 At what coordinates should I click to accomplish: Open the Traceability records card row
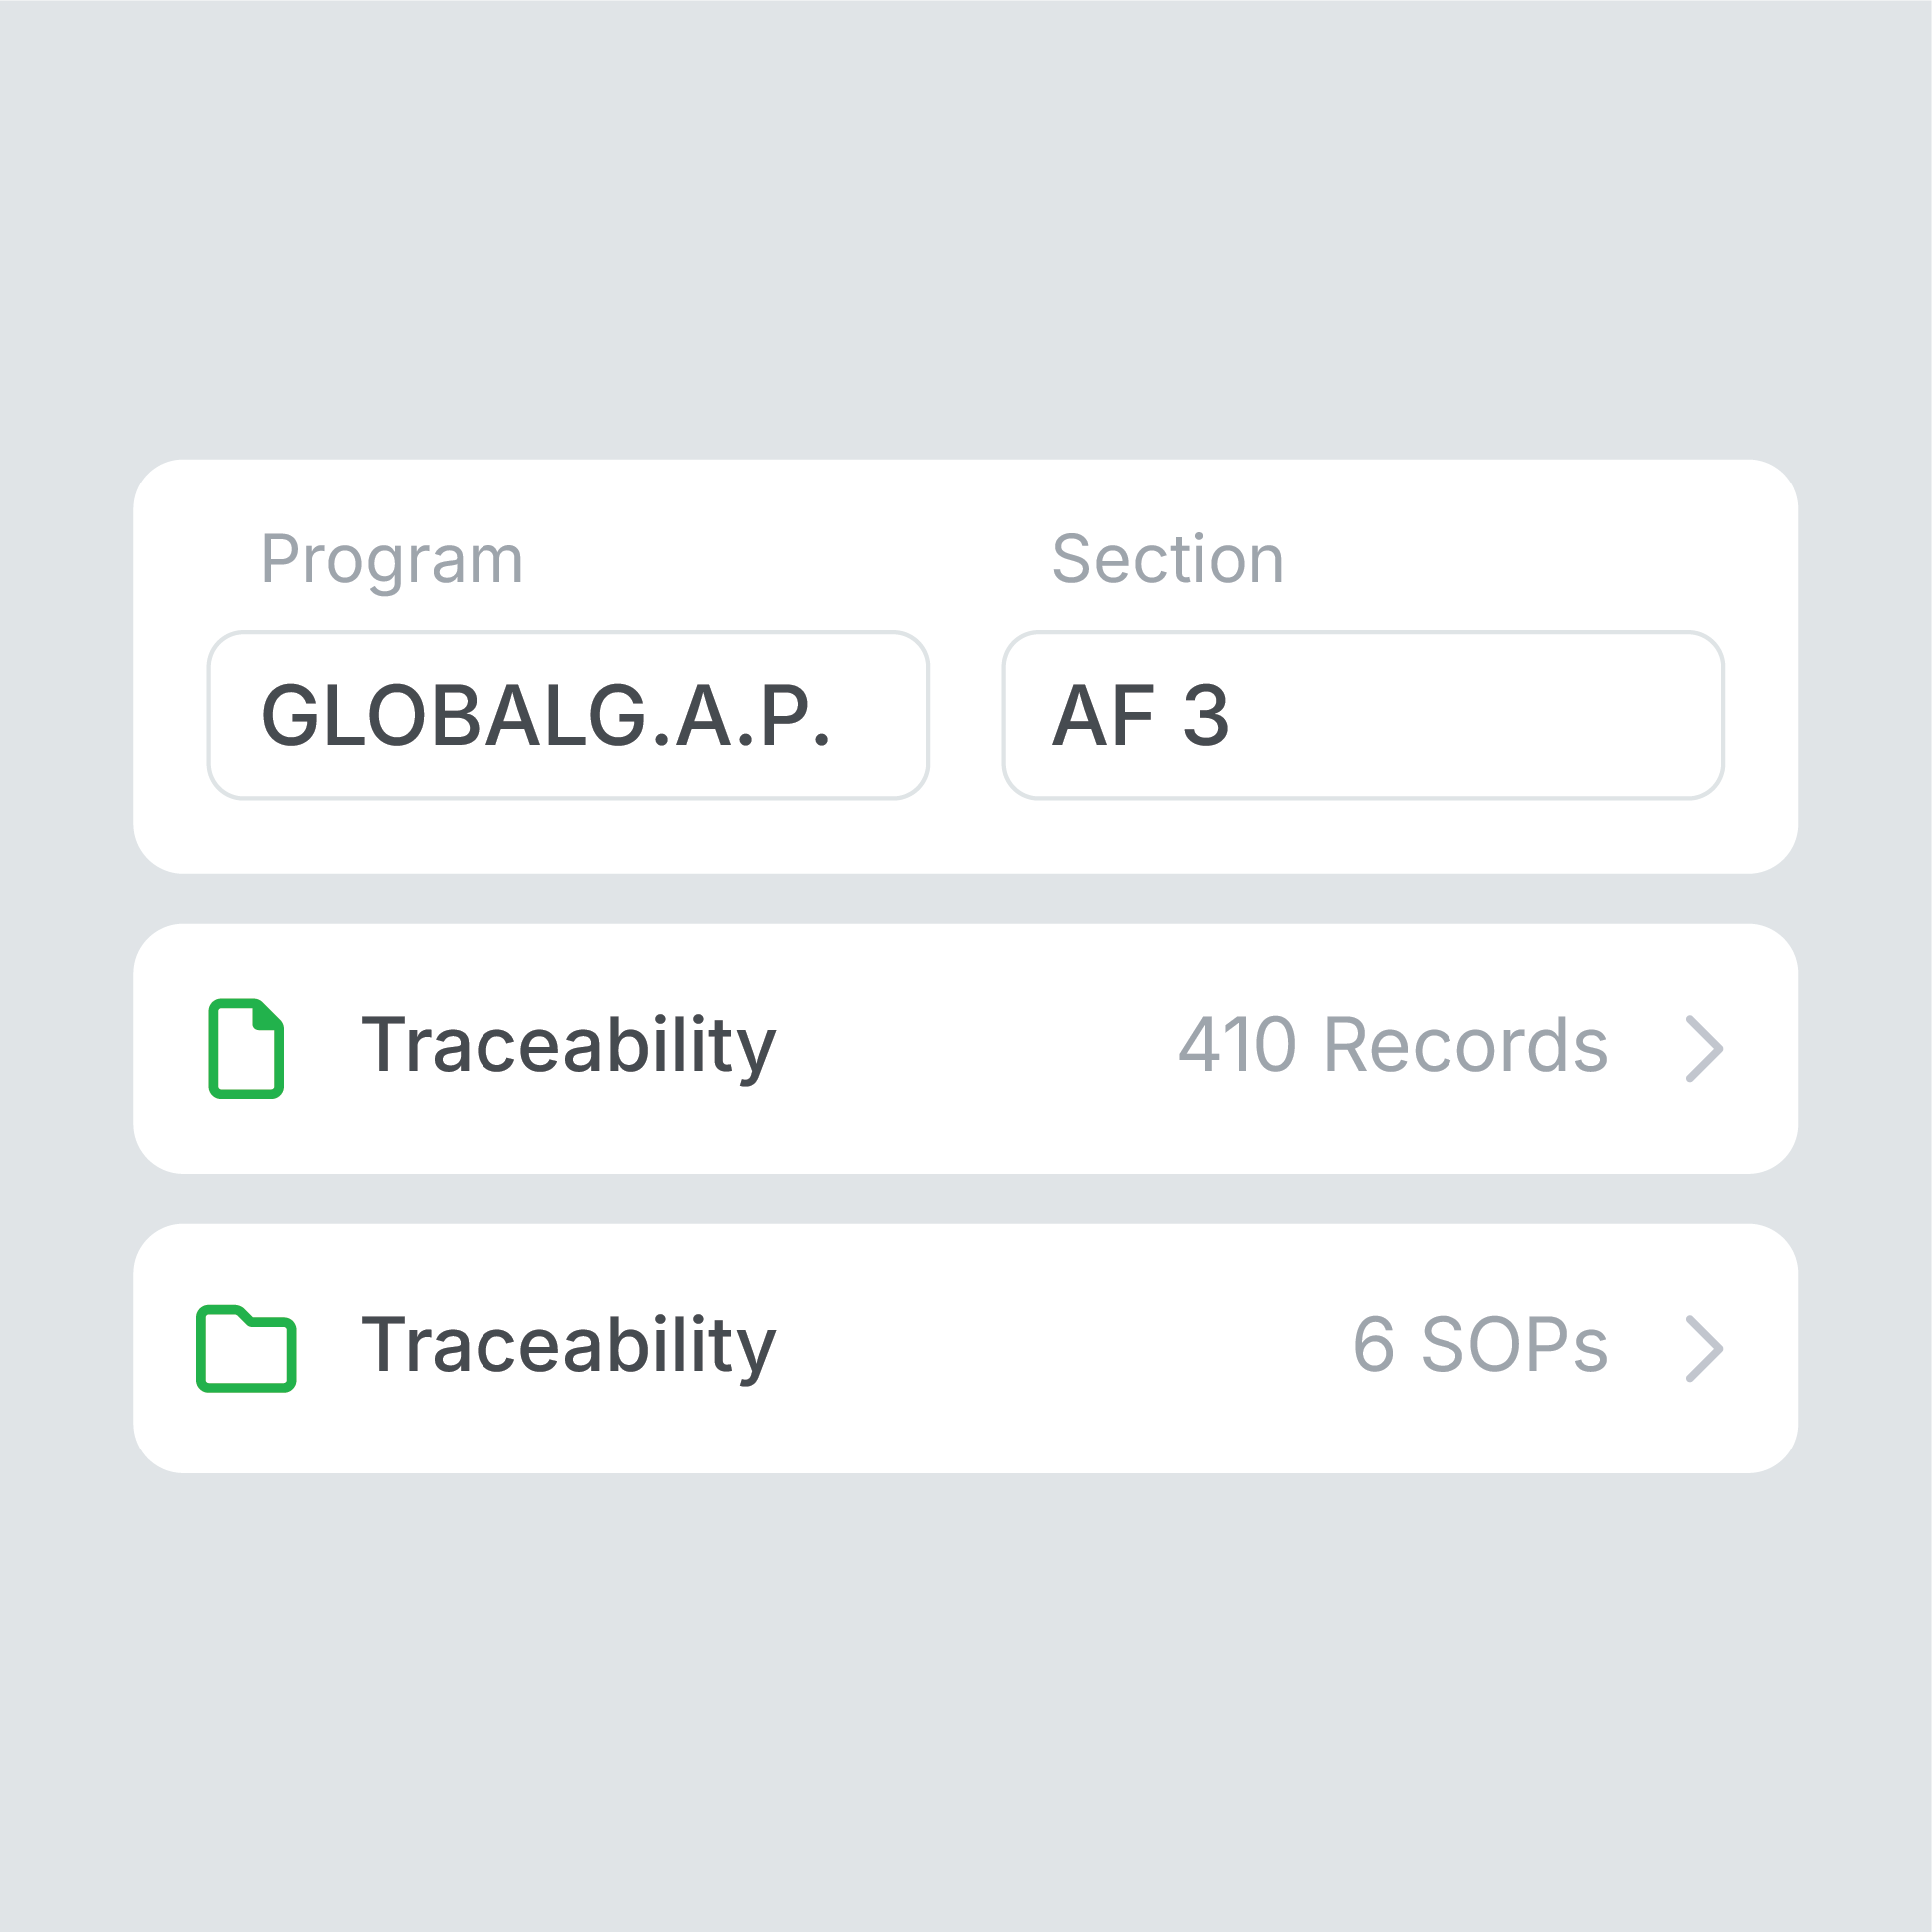966,1048
